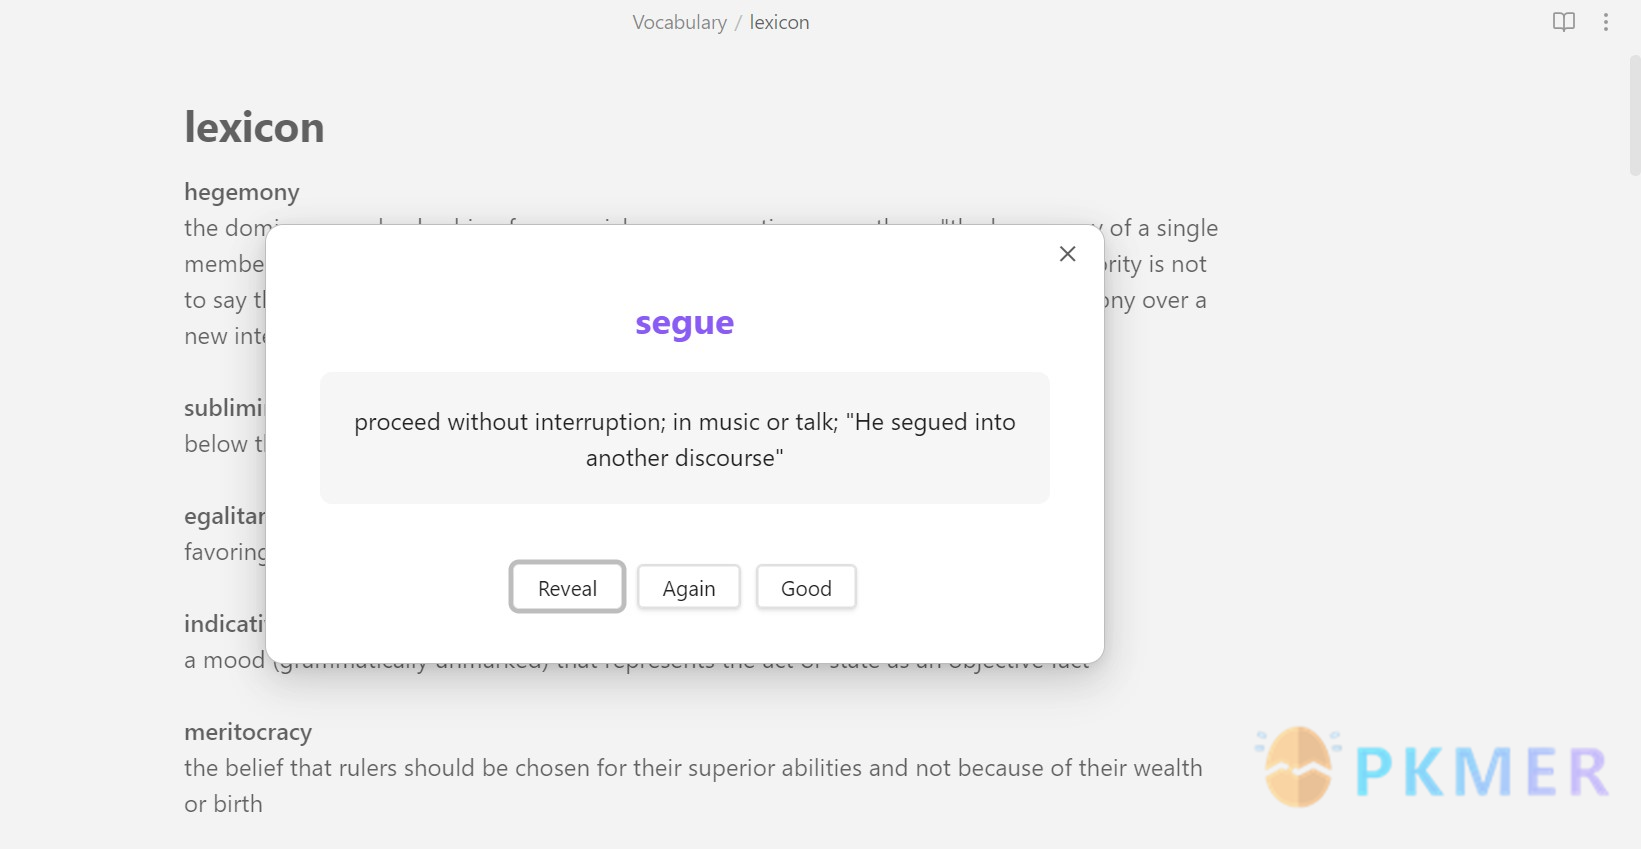This screenshot has height=849, width=1641.
Task: Click the PKMER logo icon
Action: click(1298, 767)
